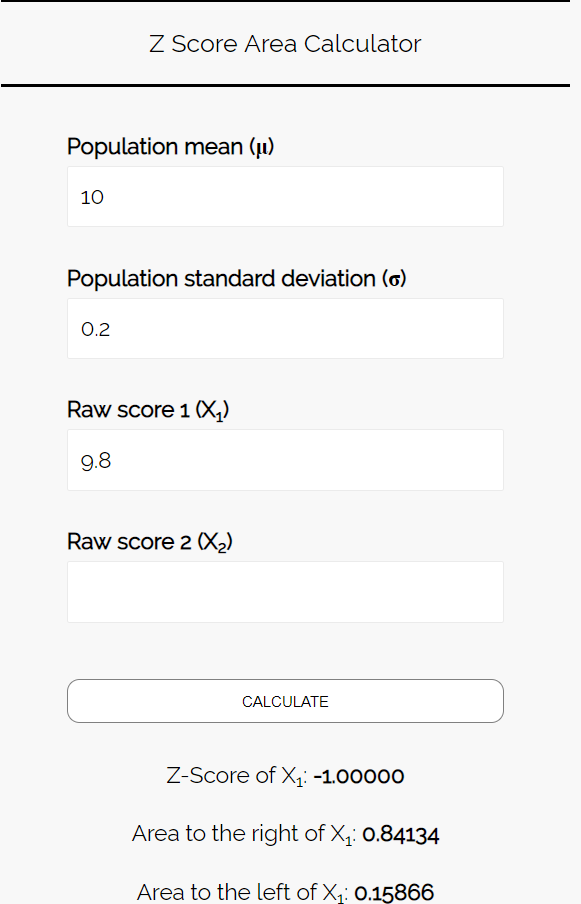Click the Raw score 1 input box
Screen dimensions: 581x904
pyautogui.click(x=285, y=460)
